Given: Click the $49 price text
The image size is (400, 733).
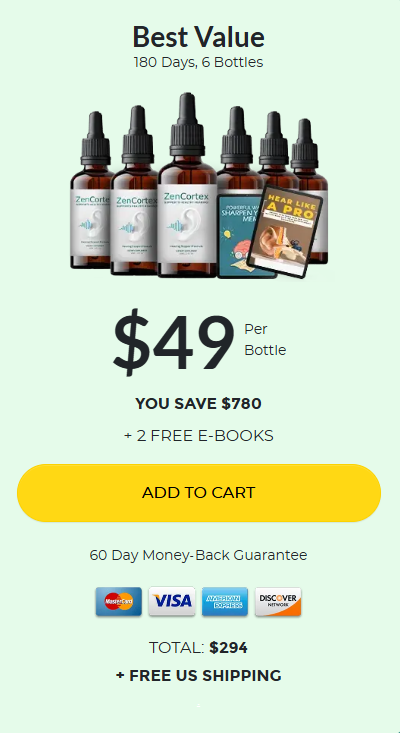Looking at the screenshot, I should (x=173, y=343).
